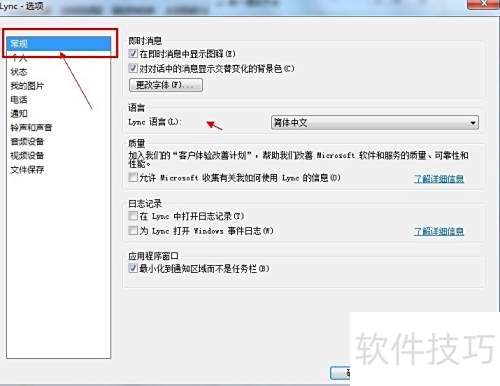Switch to the 电话 options category

click(19, 100)
